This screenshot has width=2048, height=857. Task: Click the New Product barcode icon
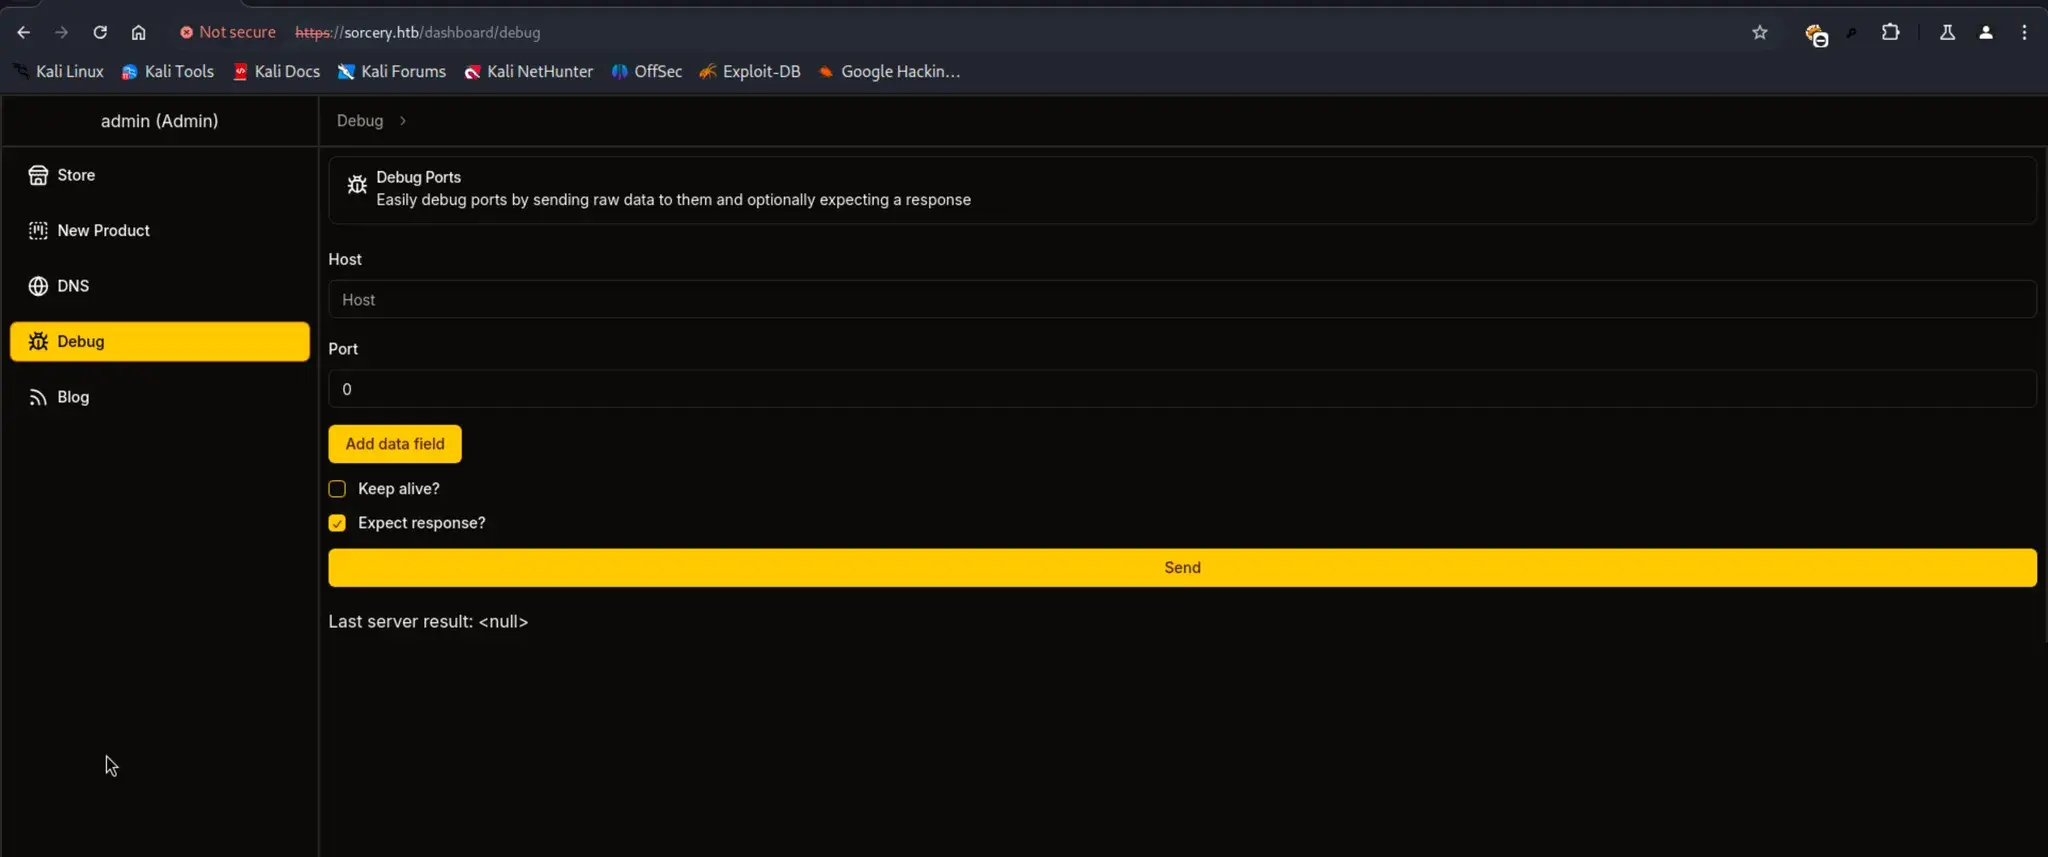pos(38,231)
